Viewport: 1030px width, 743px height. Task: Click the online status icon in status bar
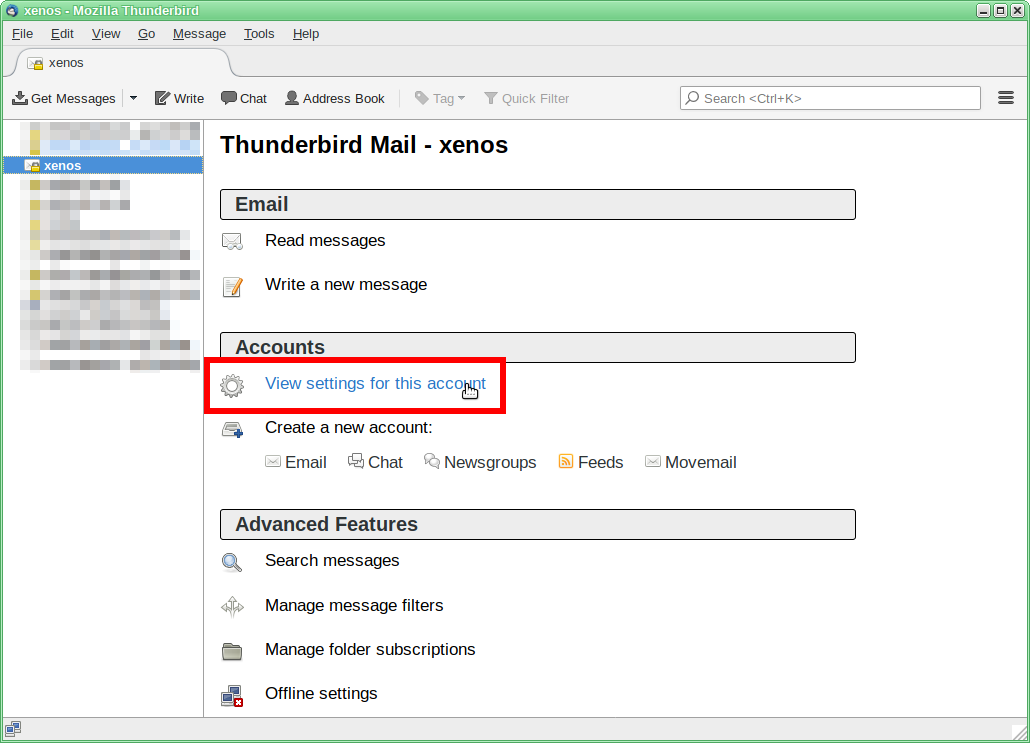pos(13,729)
